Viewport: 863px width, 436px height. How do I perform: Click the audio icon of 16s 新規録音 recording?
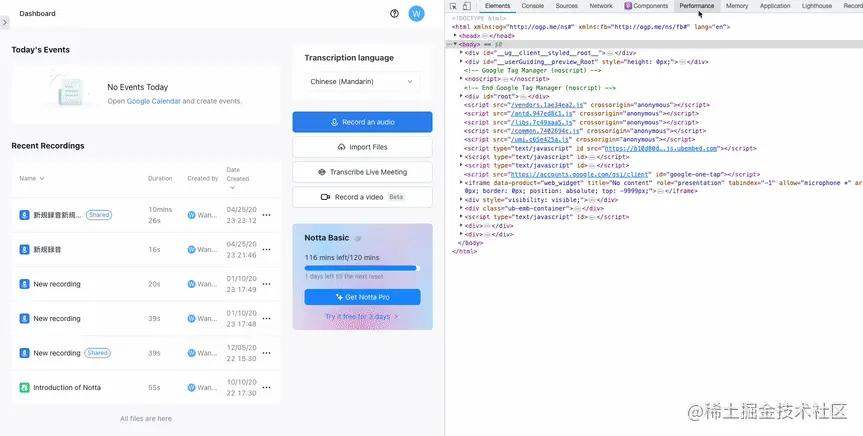tap(24, 250)
